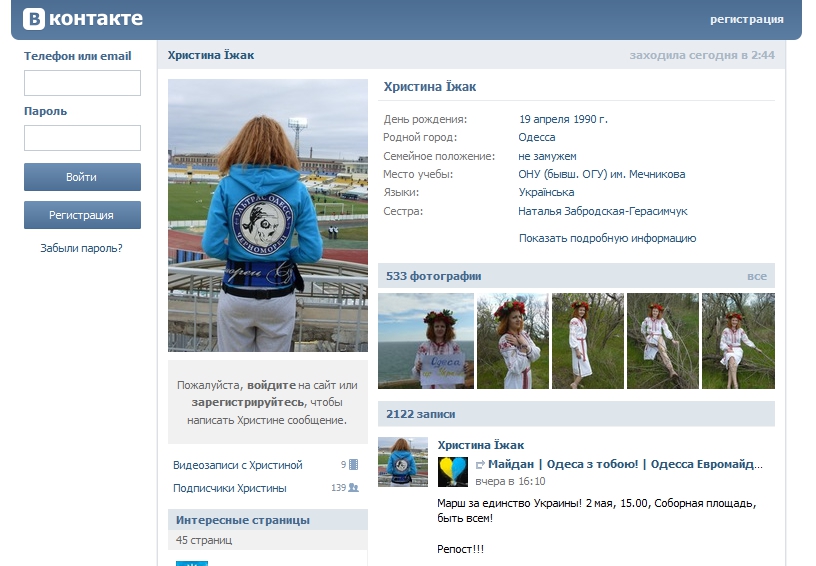Focus the Телефон или email field
This screenshot has height=566, width=816.
pos(82,83)
